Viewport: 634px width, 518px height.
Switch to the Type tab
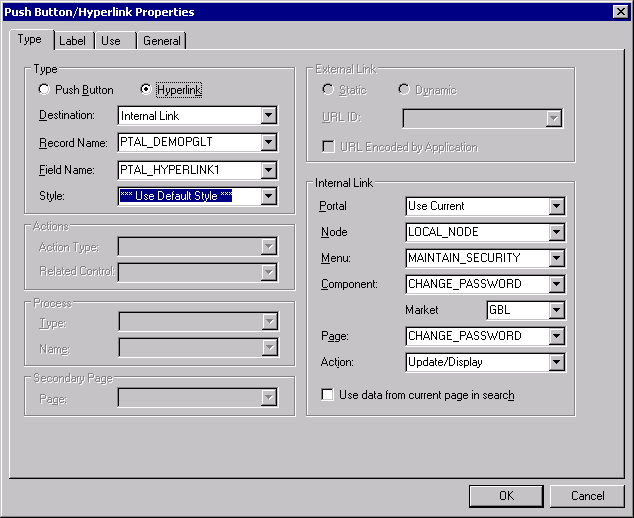[30, 40]
